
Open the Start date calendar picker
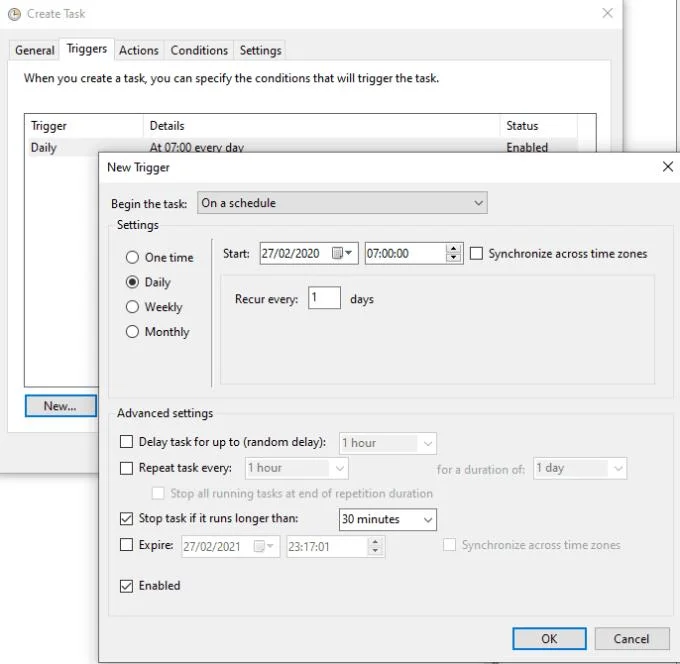(342, 253)
